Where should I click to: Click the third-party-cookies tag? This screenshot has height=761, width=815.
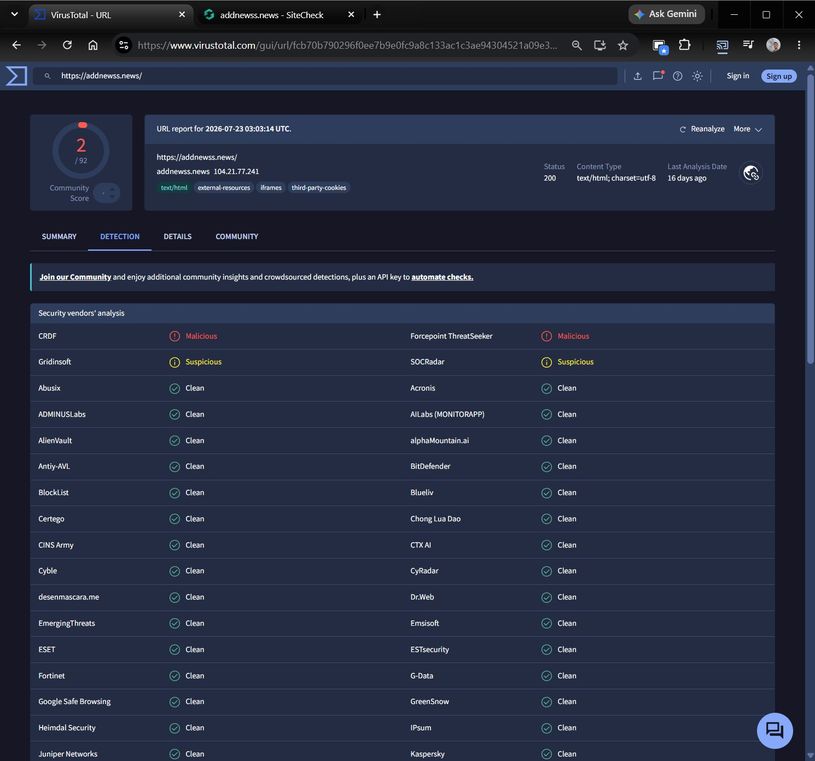click(319, 188)
